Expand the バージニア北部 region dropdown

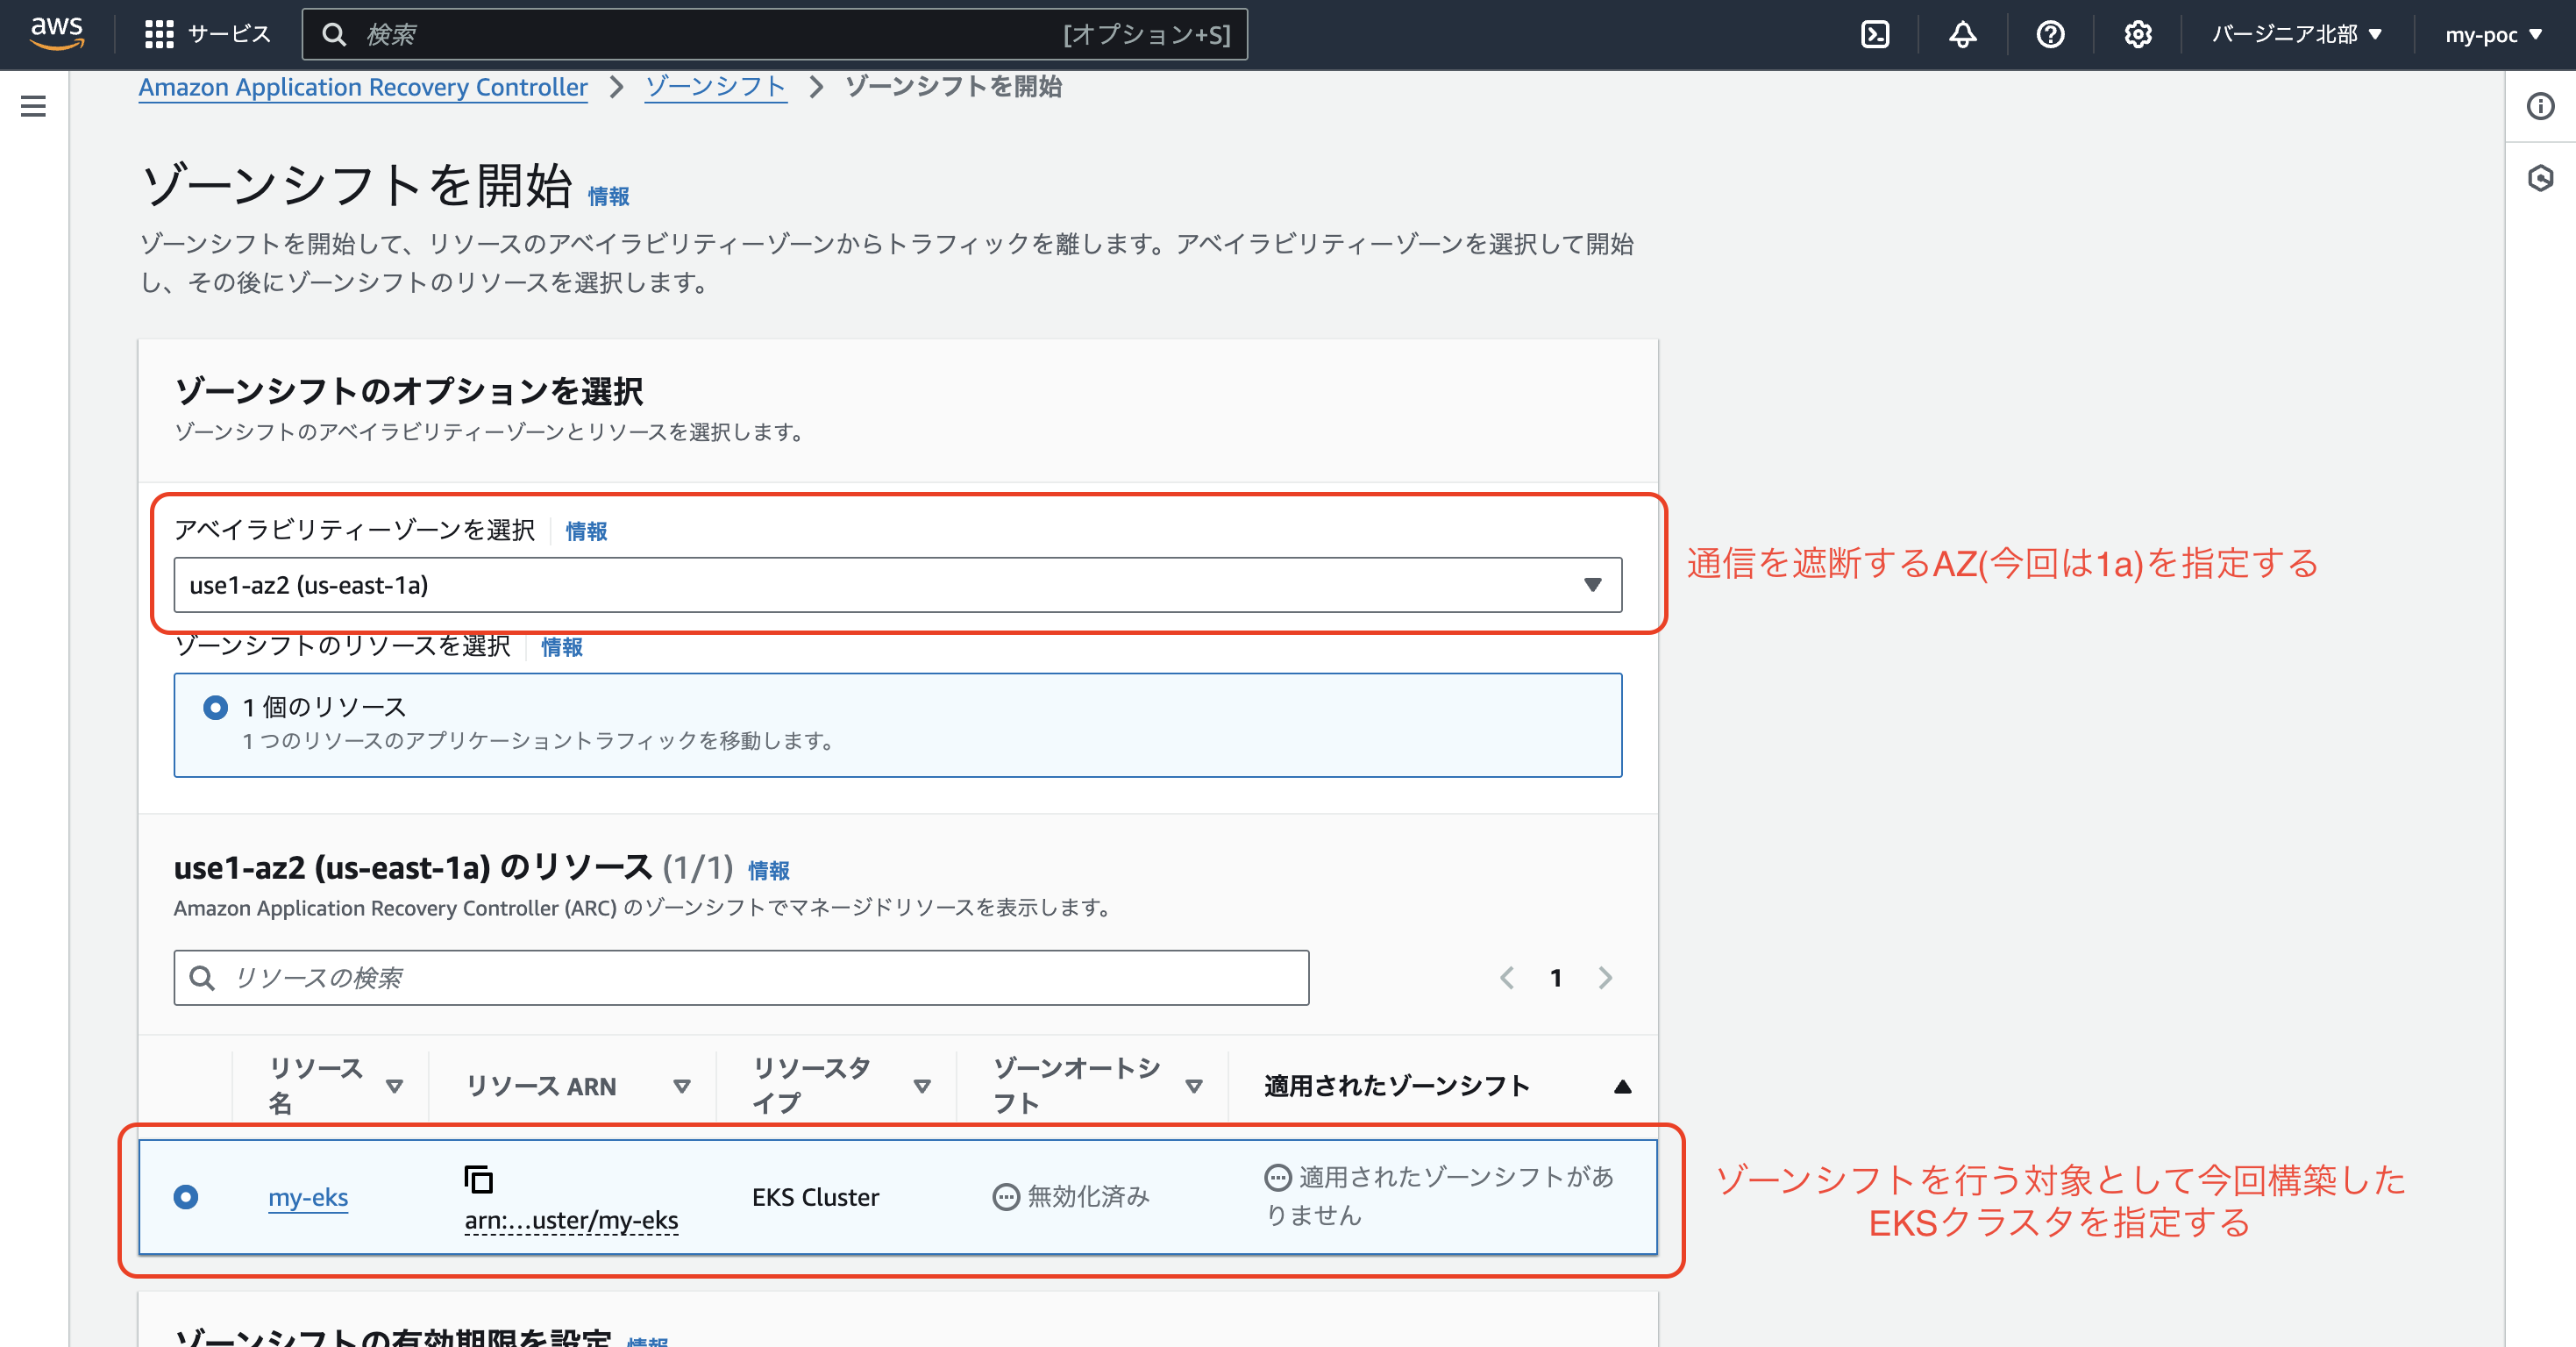(2296, 34)
